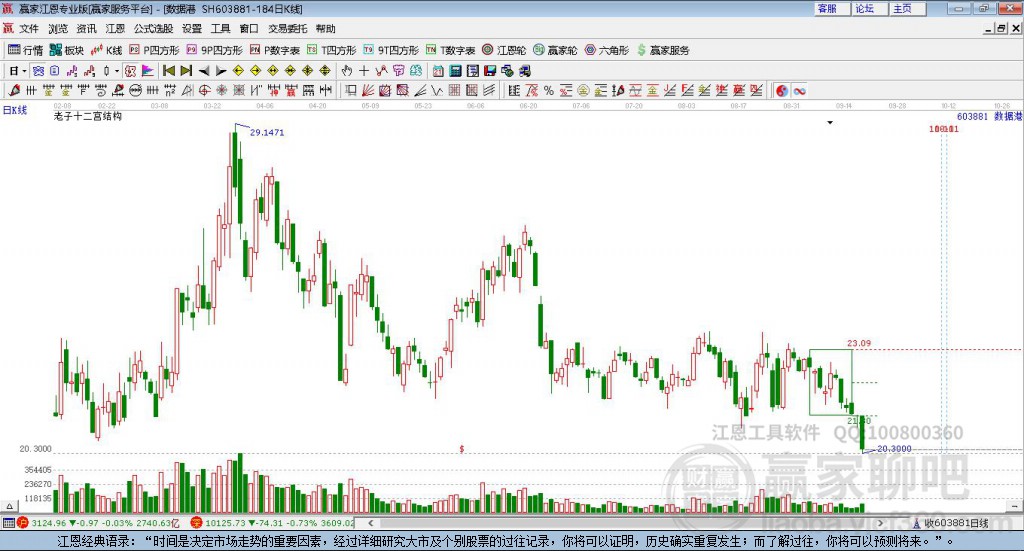This screenshot has height=551, width=1024.
Task: Open the calendar icon in toolbar
Action: (438, 71)
